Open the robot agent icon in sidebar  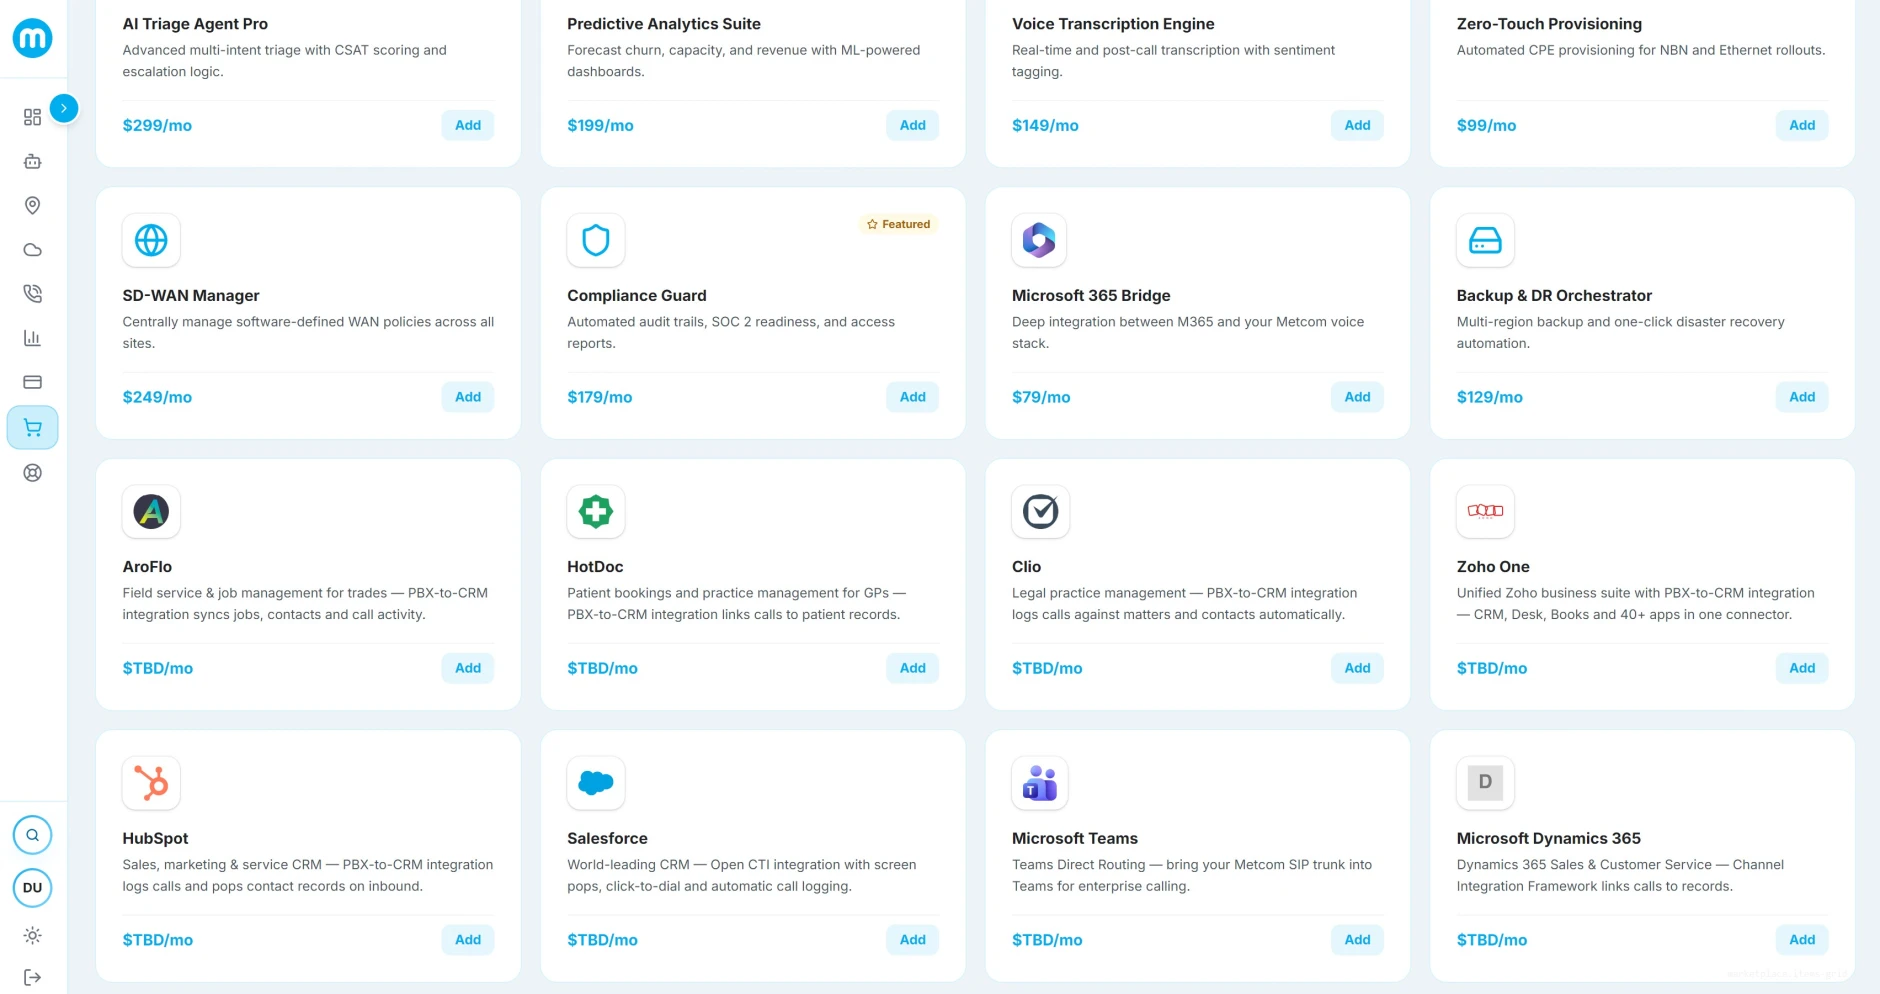coord(32,161)
